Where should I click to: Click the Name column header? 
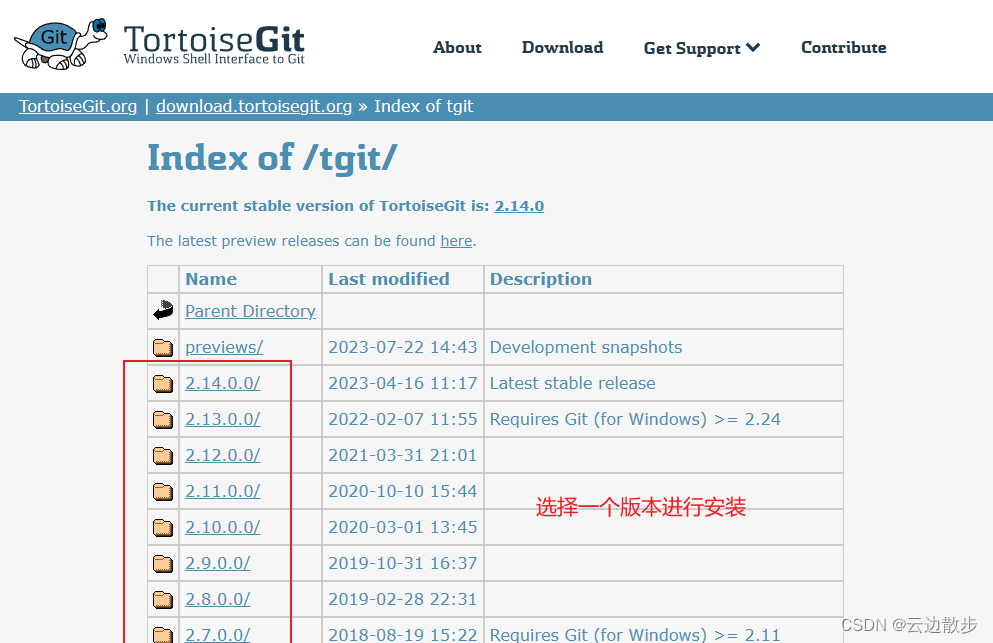(211, 279)
